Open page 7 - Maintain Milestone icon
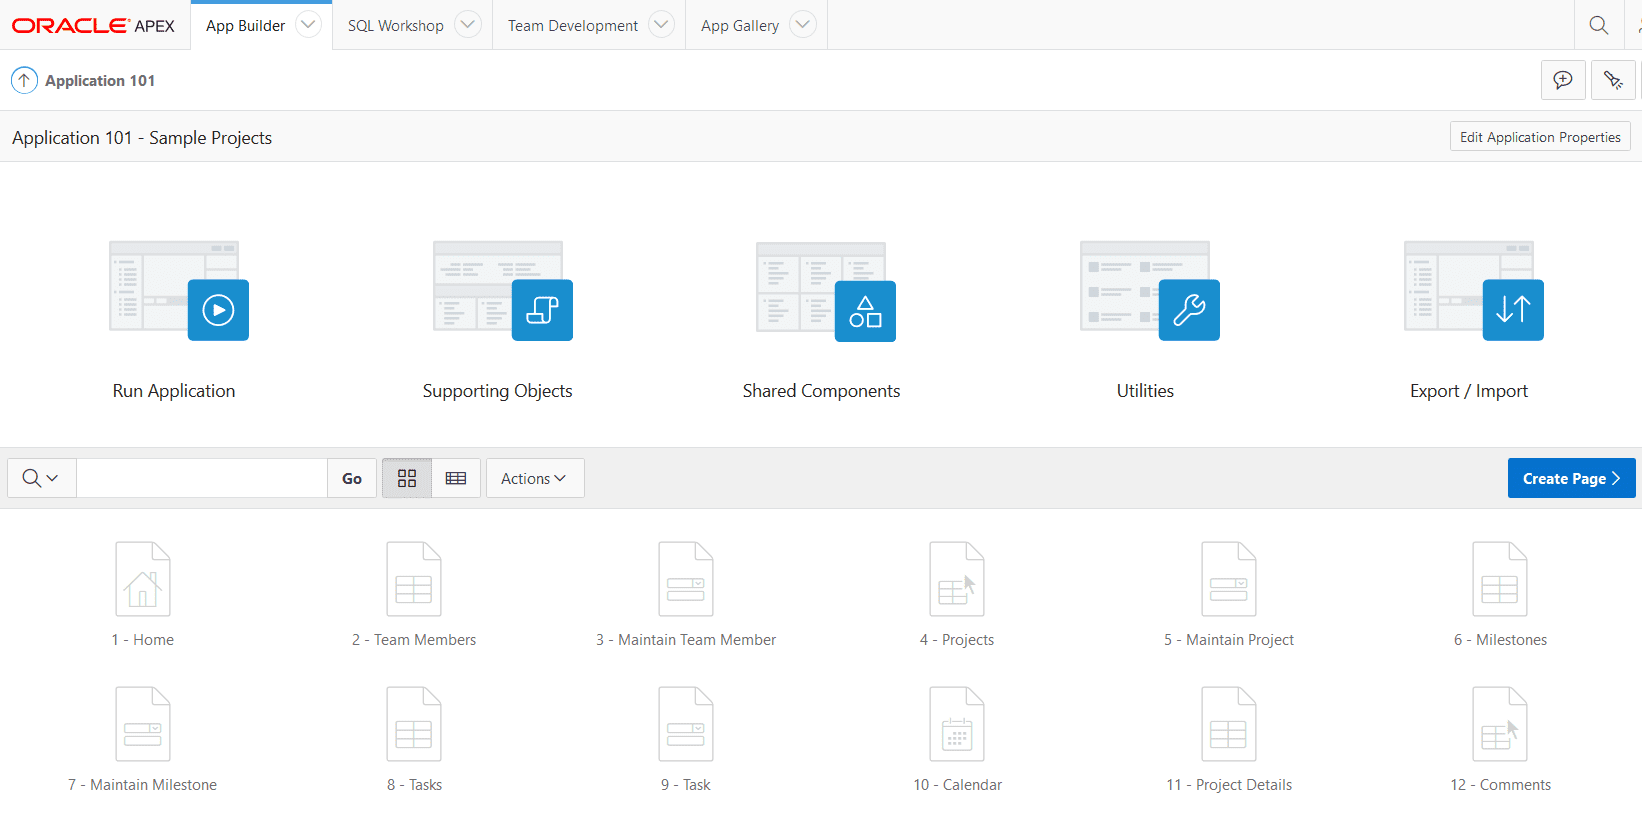The width and height of the screenshot is (1642, 817). (x=143, y=724)
